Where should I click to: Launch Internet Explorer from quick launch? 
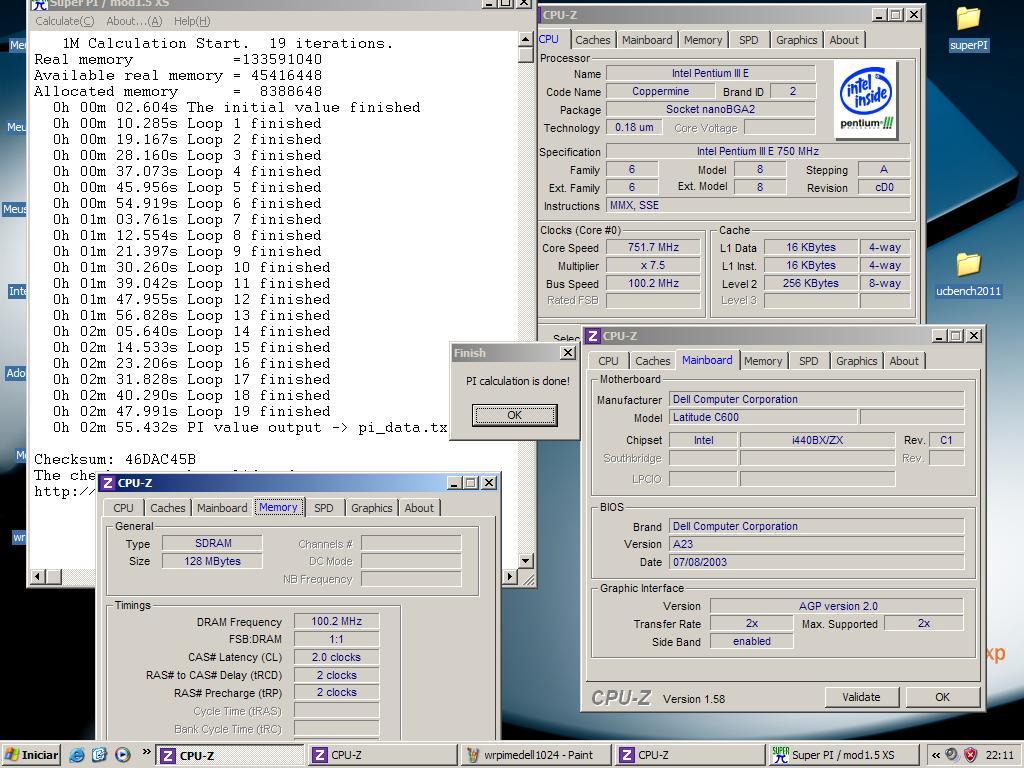point(76,755)
